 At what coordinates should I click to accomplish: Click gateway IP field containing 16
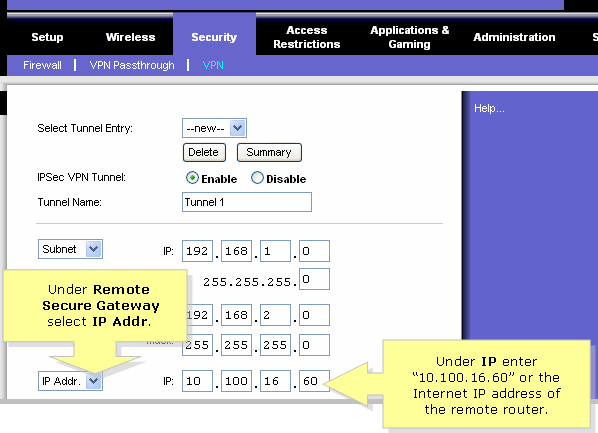point(275,381)
